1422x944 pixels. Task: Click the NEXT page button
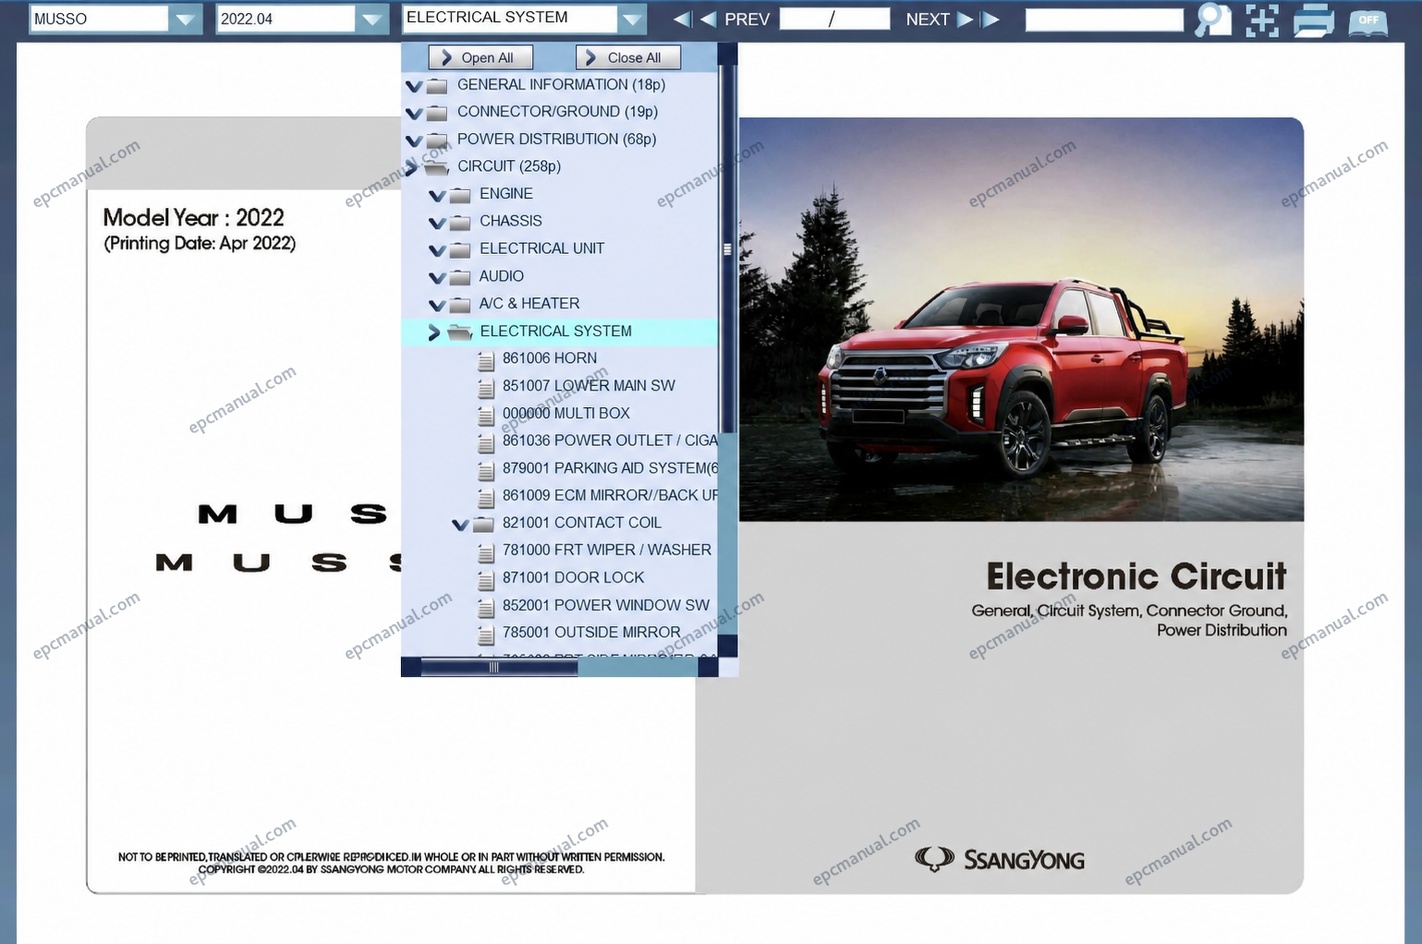pyautogui.click(x=938, y=19)
